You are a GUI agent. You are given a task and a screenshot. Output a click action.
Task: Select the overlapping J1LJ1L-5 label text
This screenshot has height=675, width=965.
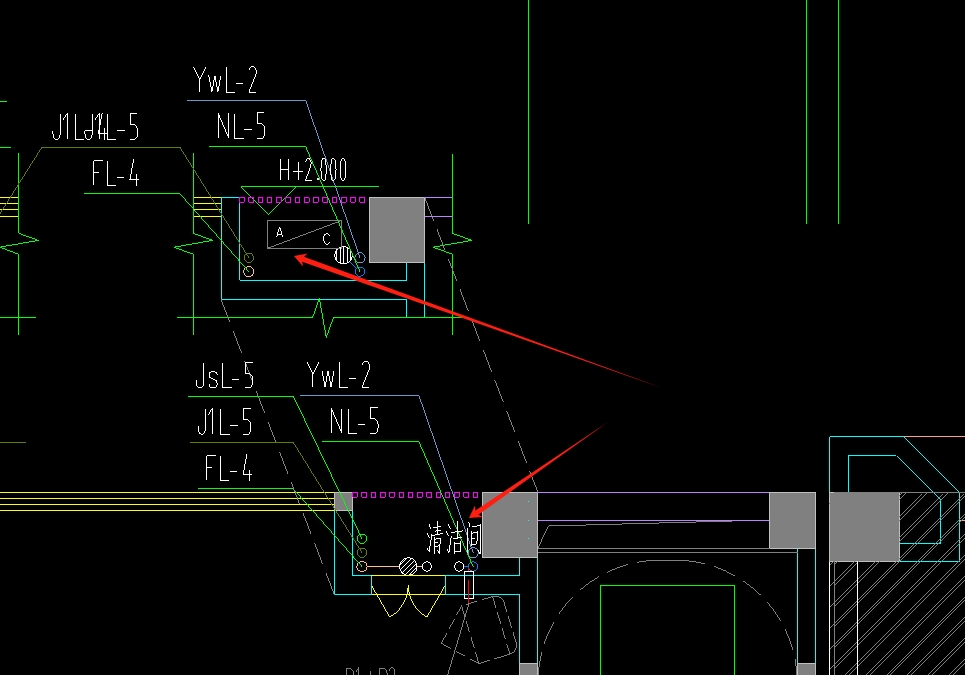[95, 127]
